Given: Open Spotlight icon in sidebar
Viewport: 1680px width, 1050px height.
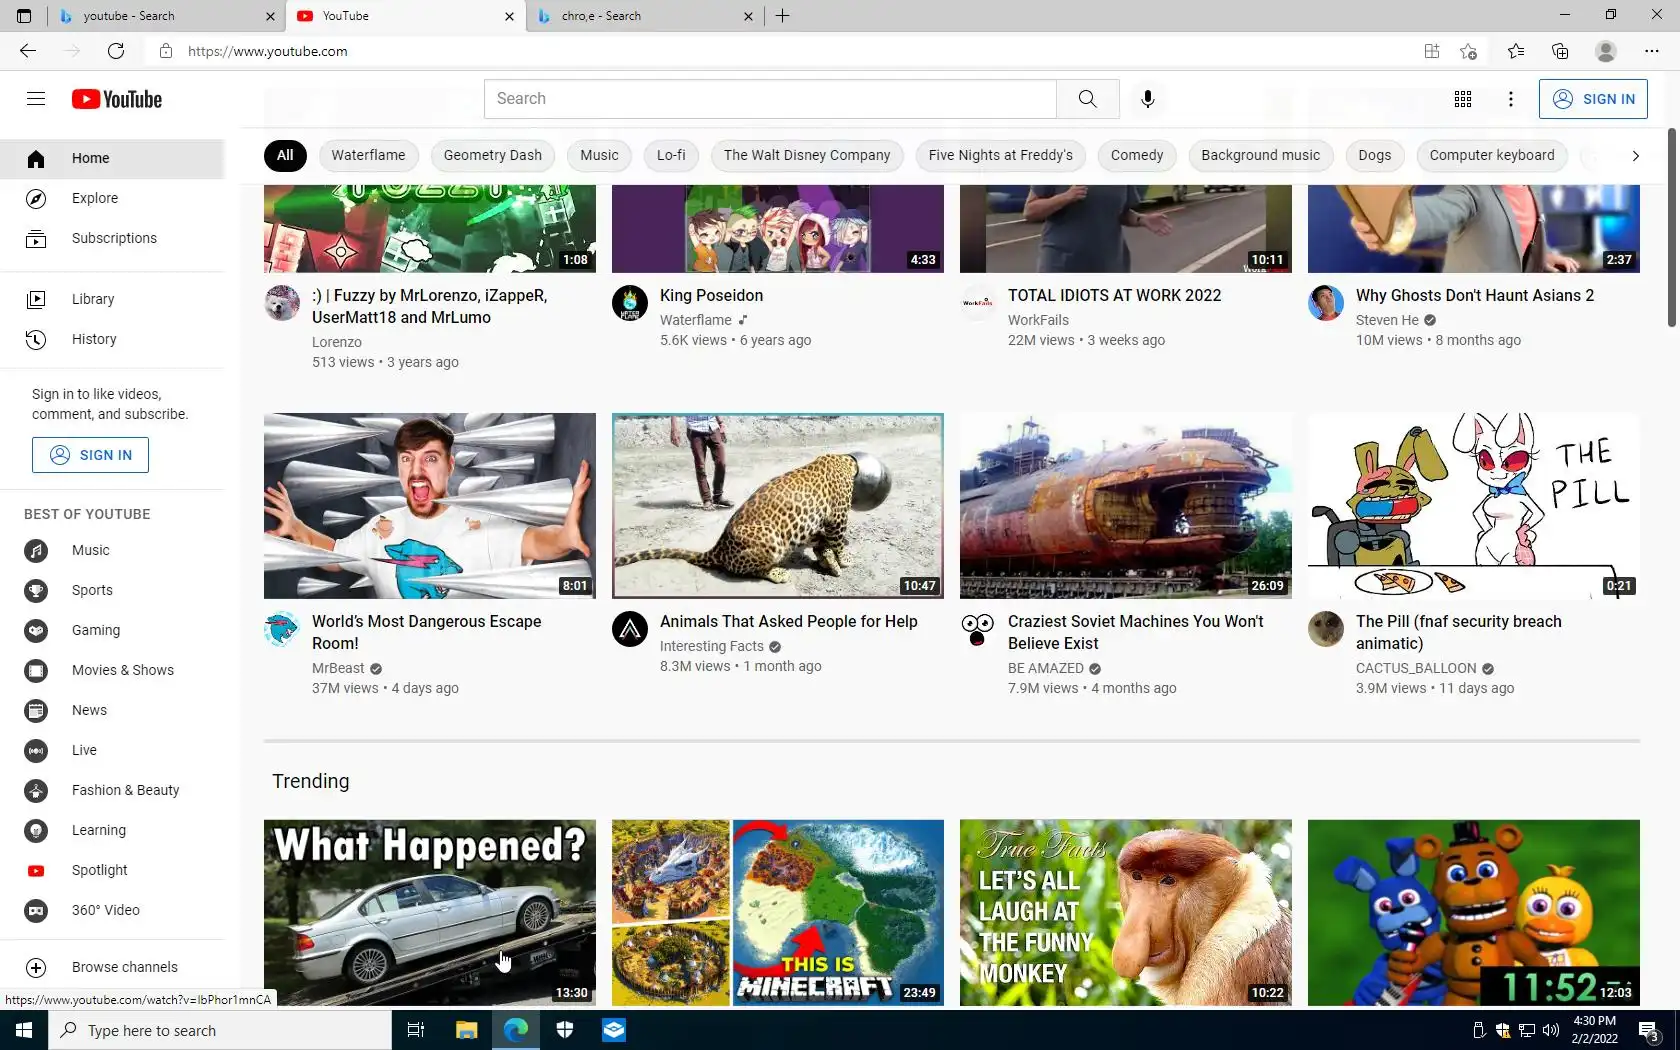Looking at the screenshot, I should [36, 870].
